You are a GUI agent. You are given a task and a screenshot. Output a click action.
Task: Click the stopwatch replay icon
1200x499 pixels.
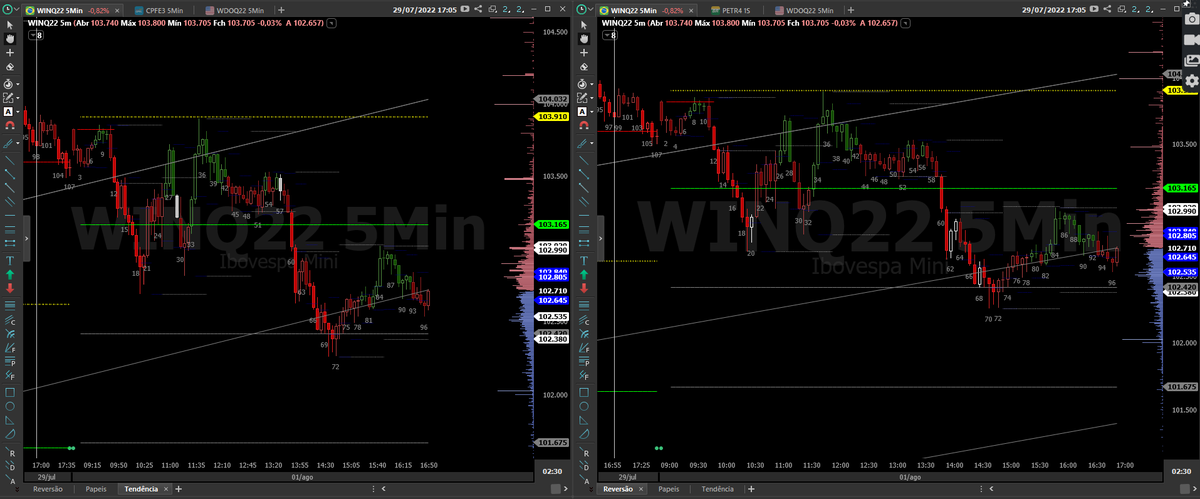[8, 83]
